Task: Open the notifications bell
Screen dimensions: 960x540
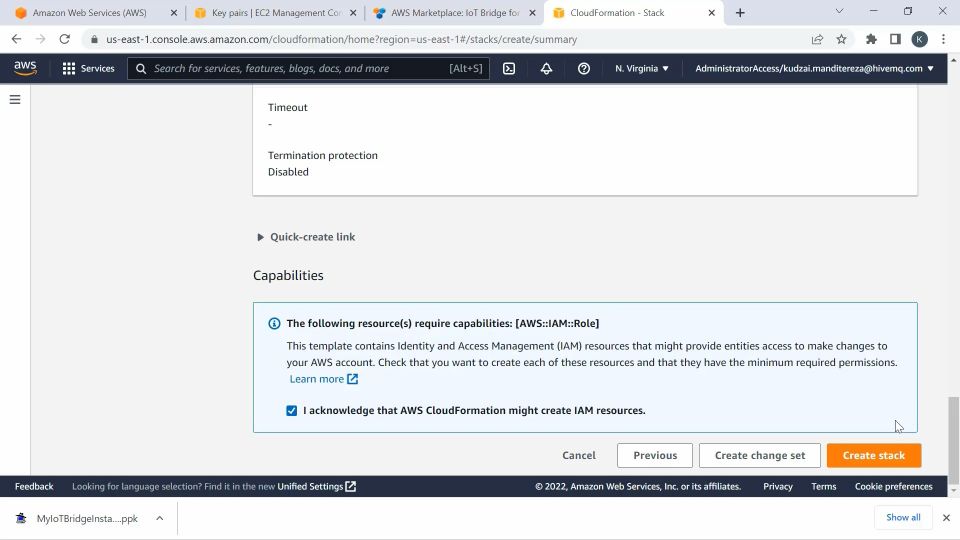Action: click(546, 69)
